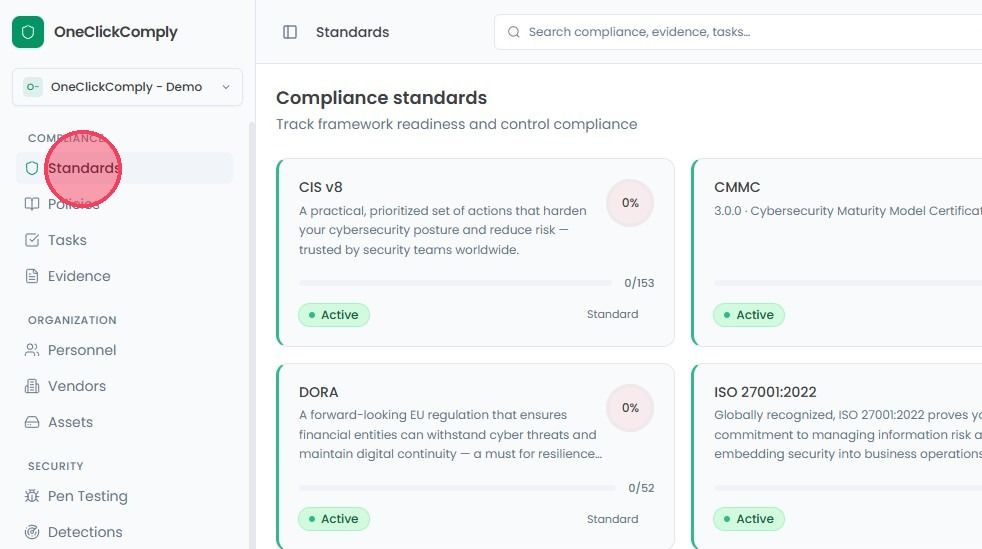
Task: Click the Evidence document icon
Action: 32,276
